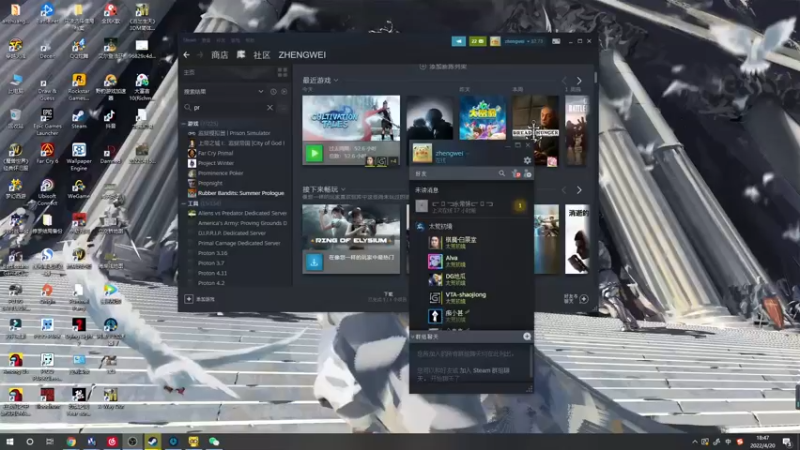The height and width of the screenshot is (450, 800).
Task: Open the green notifications inbox button
Action: click(478, 41)
